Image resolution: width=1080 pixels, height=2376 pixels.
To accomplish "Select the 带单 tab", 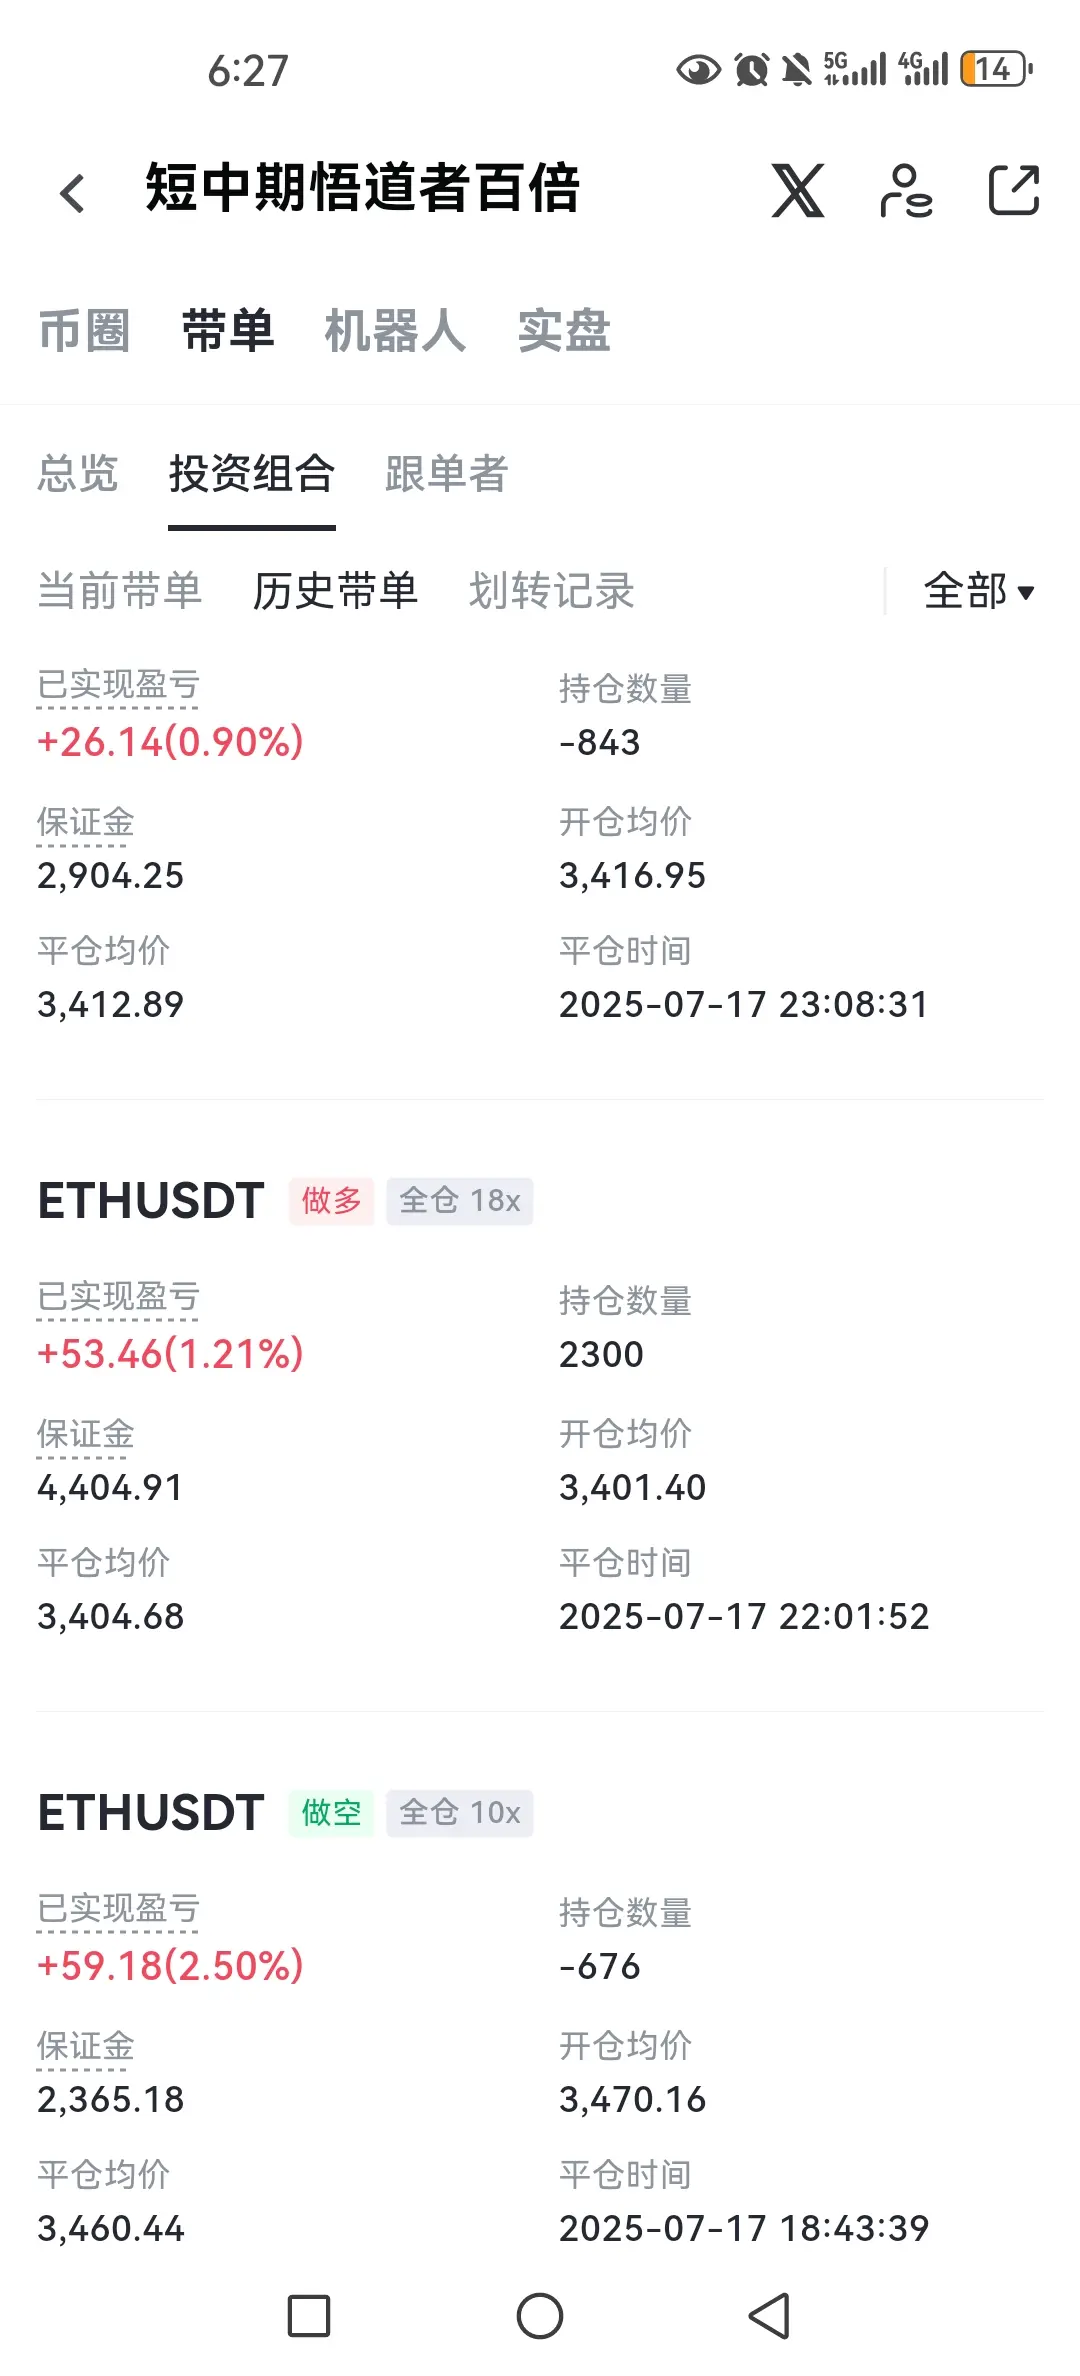I will coord(228,331).
